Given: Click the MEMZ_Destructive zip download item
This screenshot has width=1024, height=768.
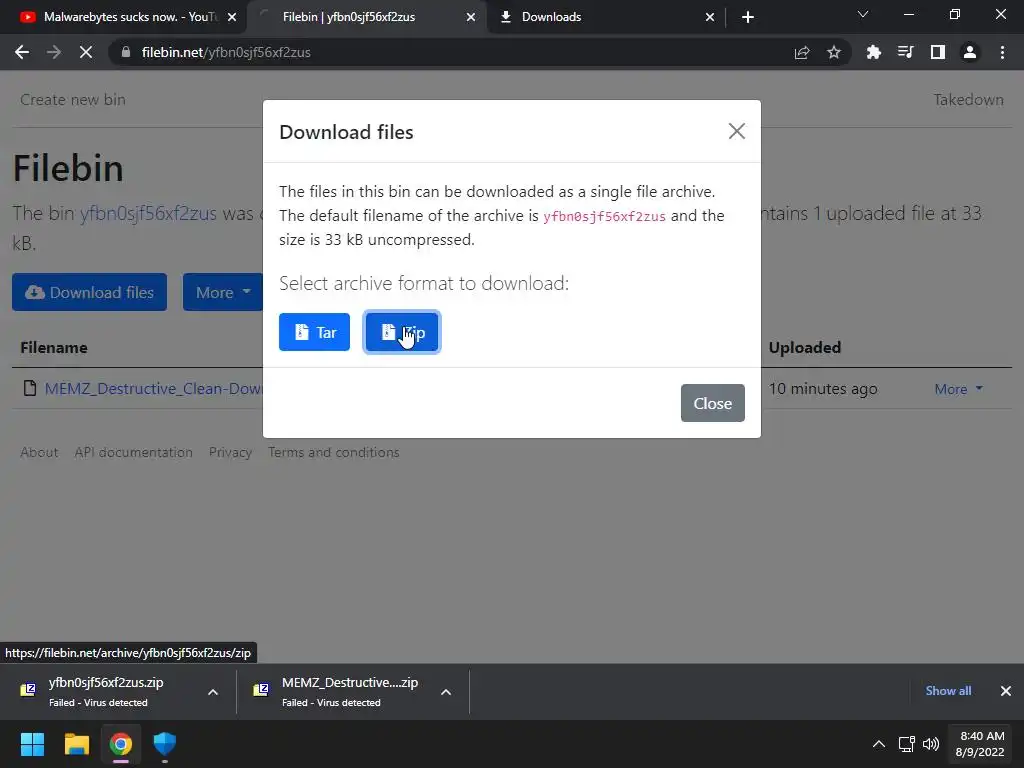Looking at the screenshot, I should click(339, 692).
